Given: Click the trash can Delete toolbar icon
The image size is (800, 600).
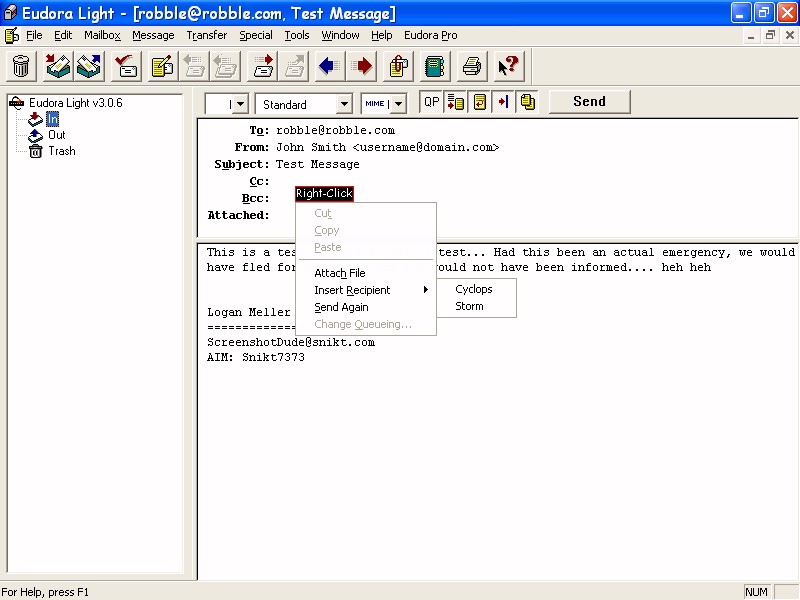Looking at the screenshot, I should click(21, 66).
